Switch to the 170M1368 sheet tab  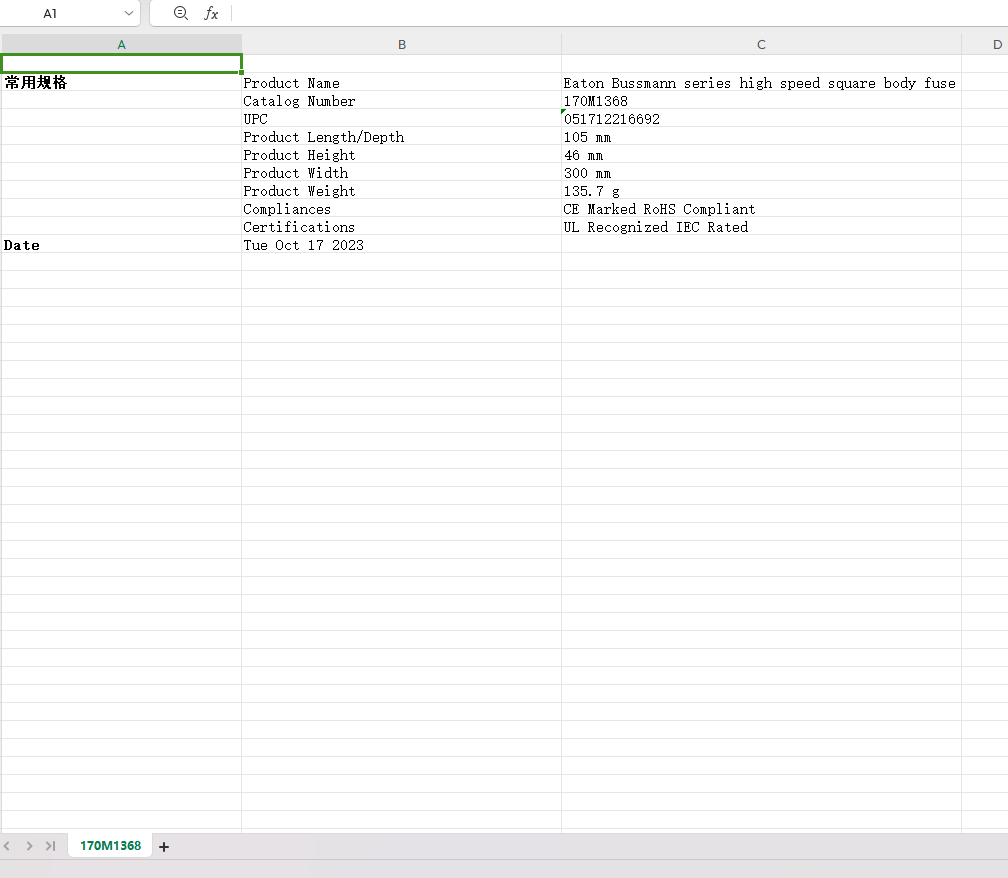110,845
